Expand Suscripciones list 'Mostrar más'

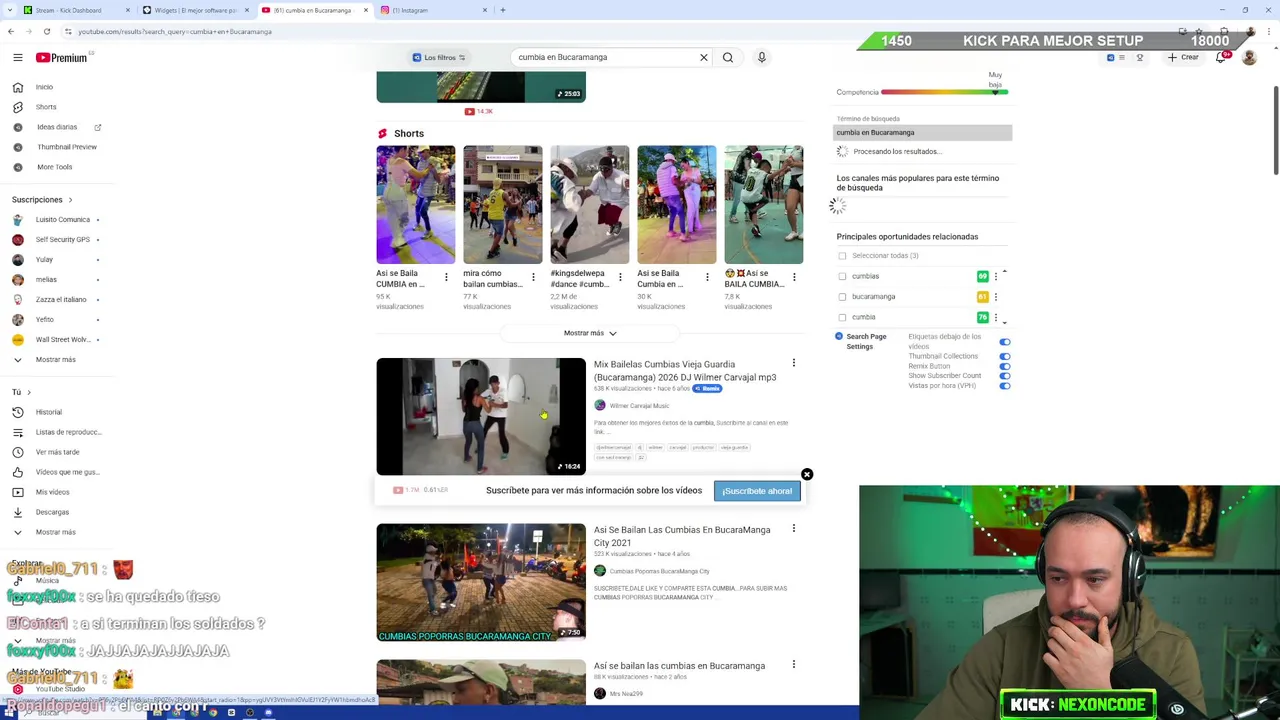coord(55,360)
